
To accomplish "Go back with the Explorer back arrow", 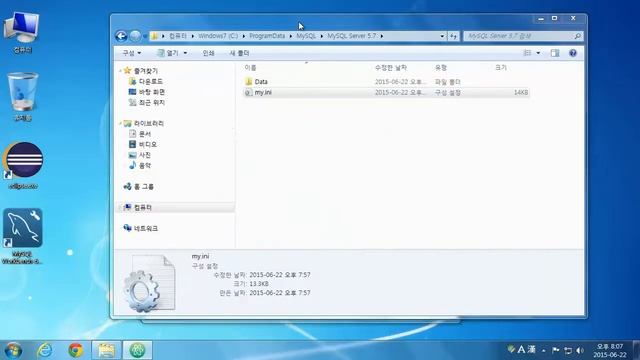I will pyautogui.click(x=121, y=36).
